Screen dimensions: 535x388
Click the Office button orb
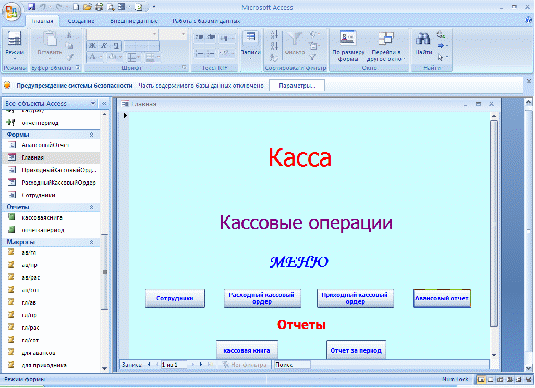(x=12, y=12)
